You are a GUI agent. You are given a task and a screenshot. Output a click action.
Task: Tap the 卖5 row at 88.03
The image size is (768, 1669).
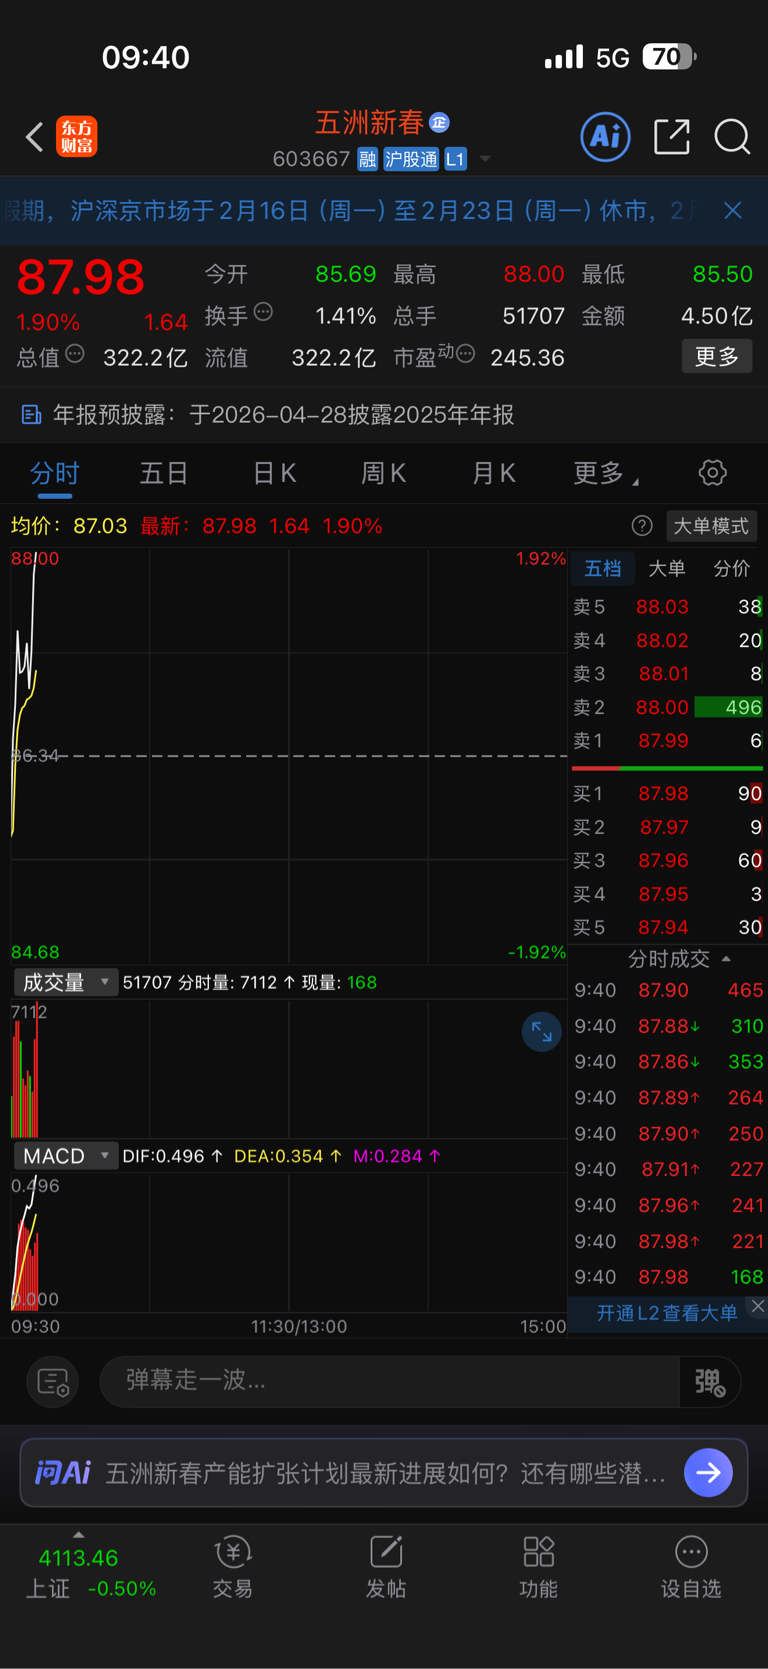[x=667, y=607]
